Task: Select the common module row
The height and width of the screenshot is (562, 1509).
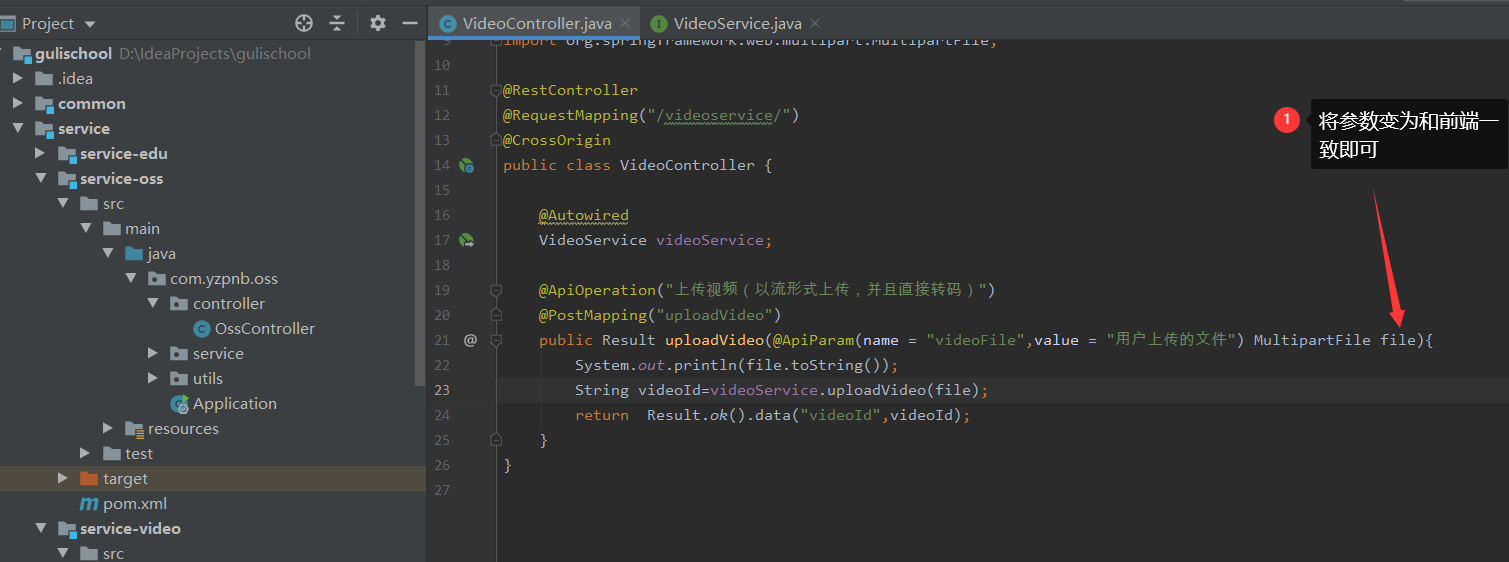Action: pos(206,103)
